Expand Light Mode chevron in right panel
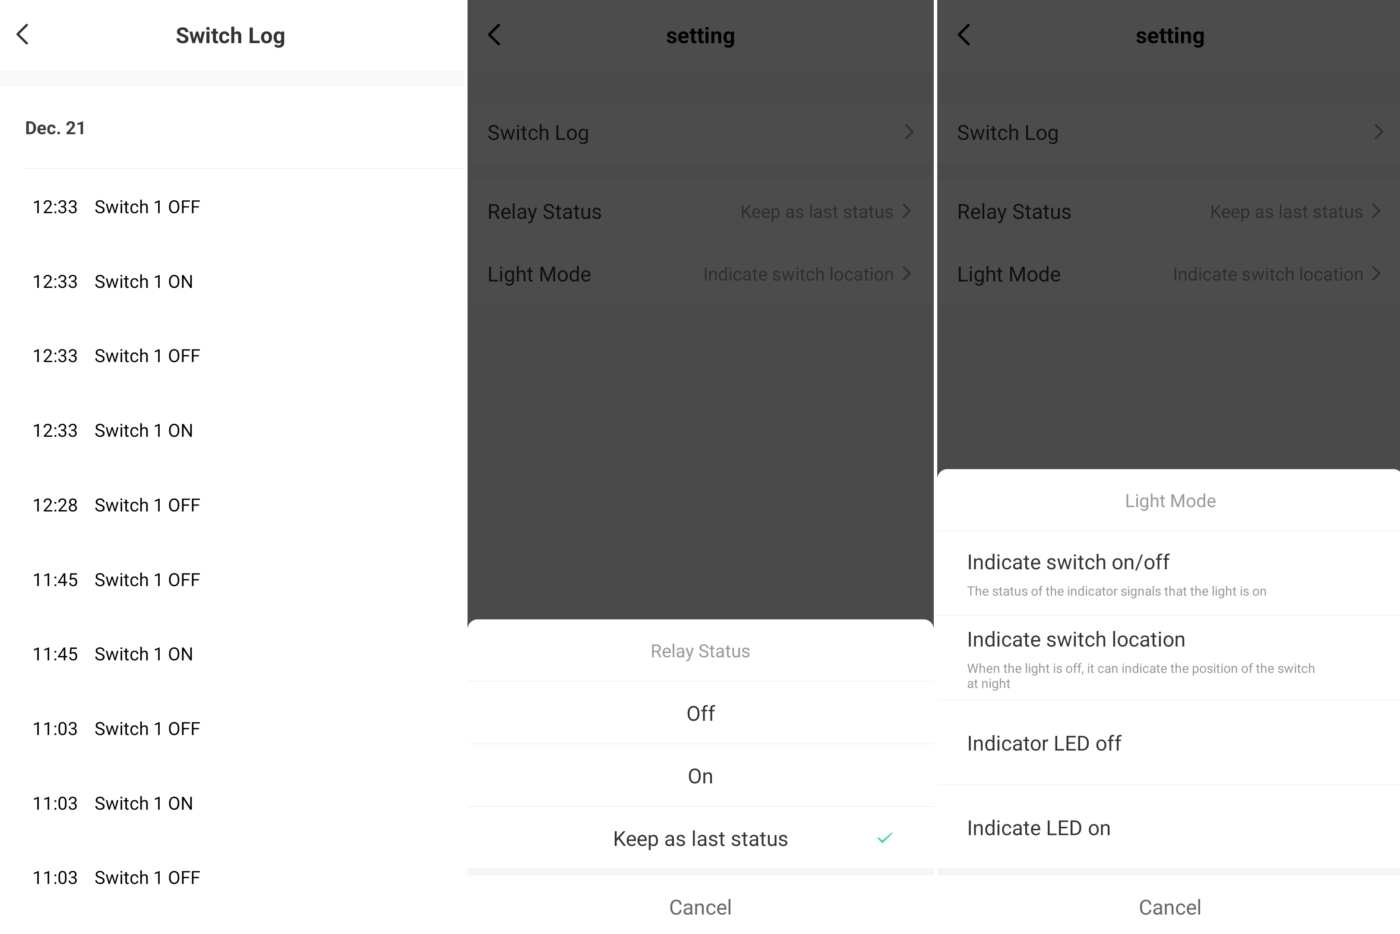The image size is (1400, 934). [x=1377, y=273]
